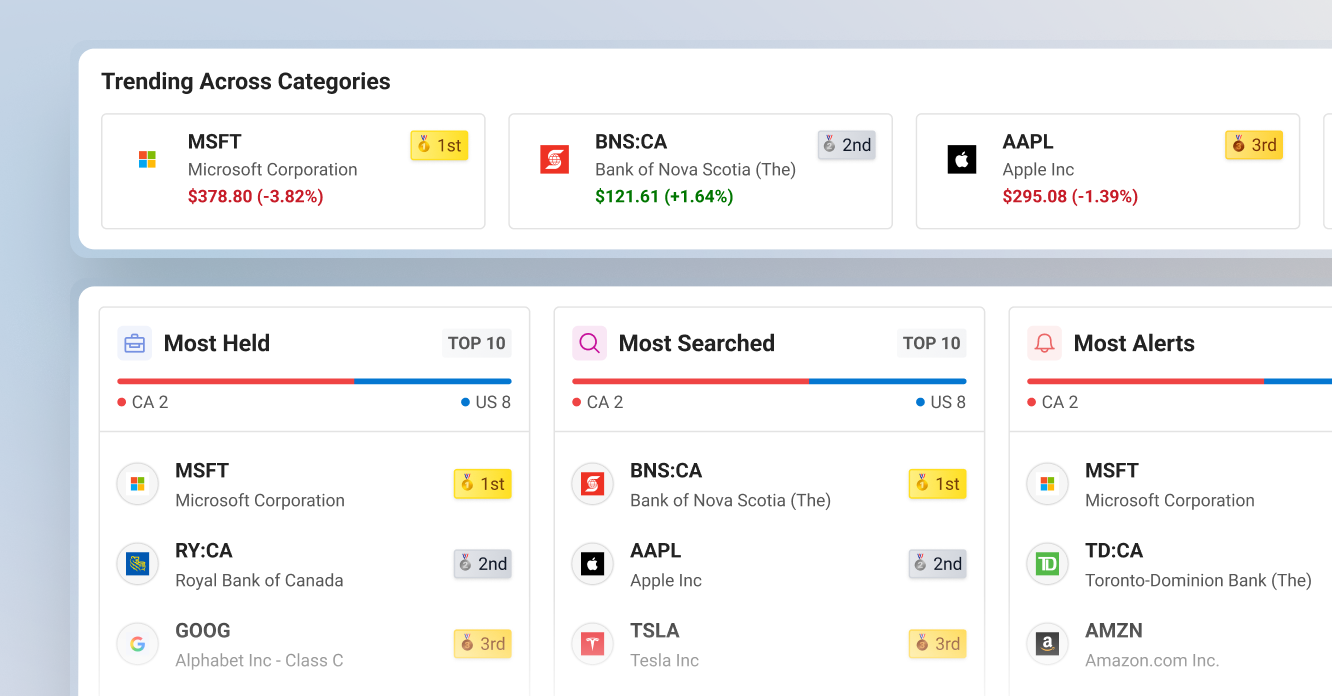Click Microsoft logo in Most Held list
Screen dimensions: 1332x696
point(138,484)
